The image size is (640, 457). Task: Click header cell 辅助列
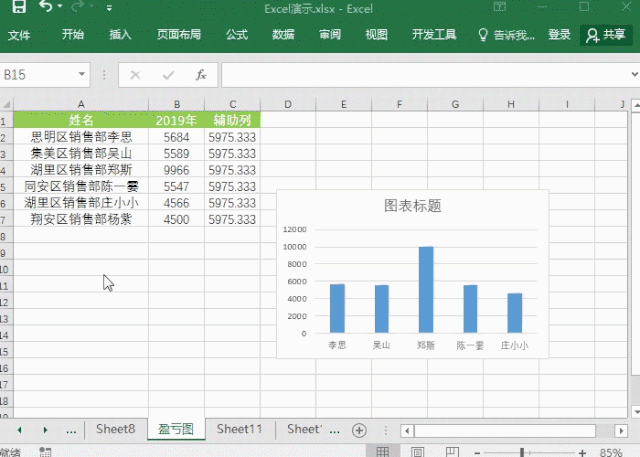pyautogui.click(x=232, y=120)
